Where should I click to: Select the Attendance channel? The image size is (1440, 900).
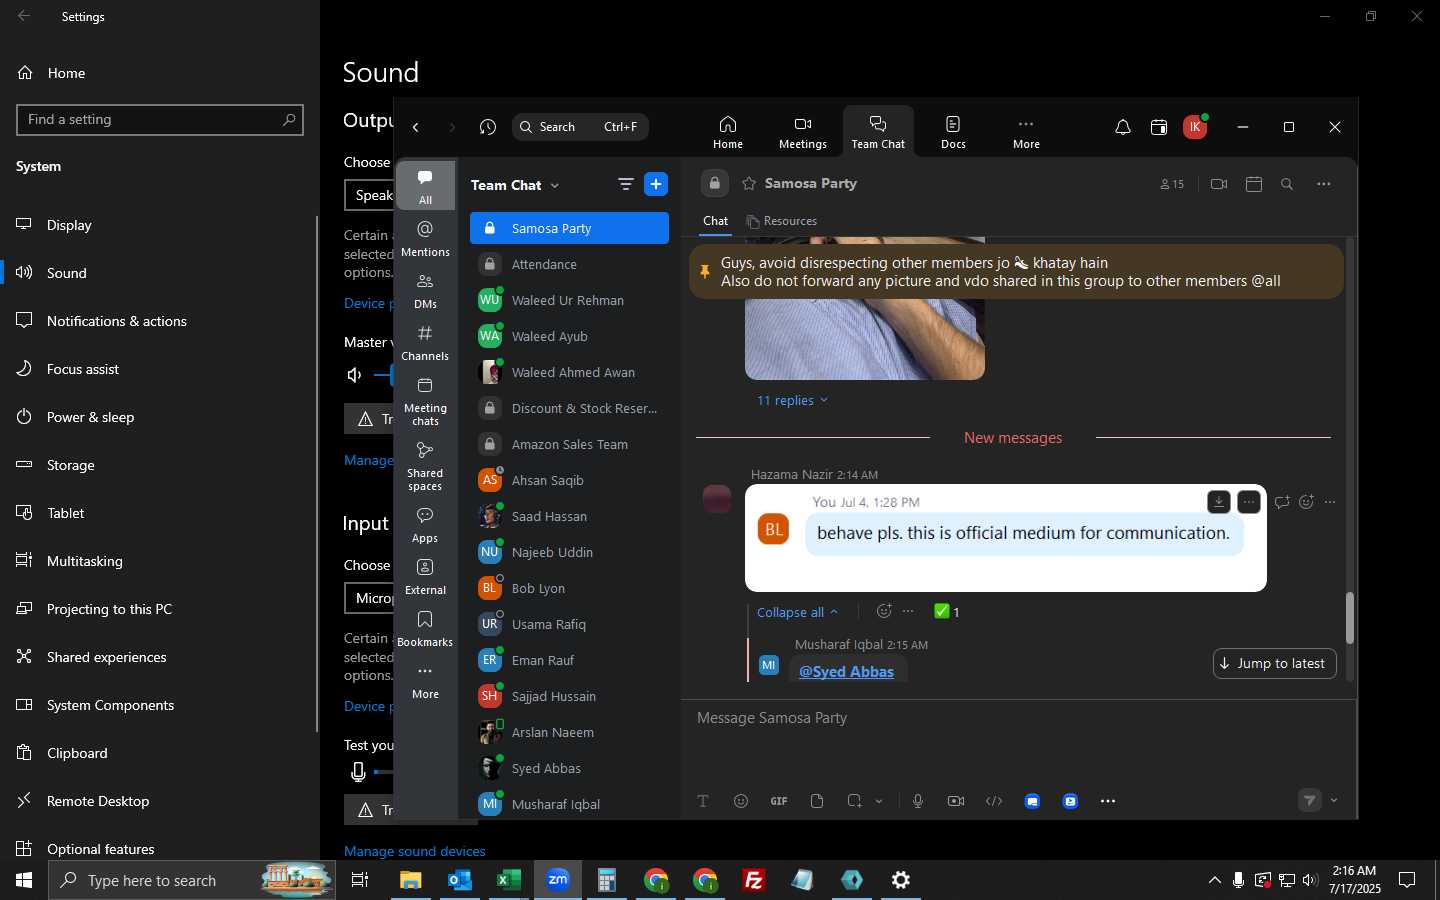coord(569,264)
